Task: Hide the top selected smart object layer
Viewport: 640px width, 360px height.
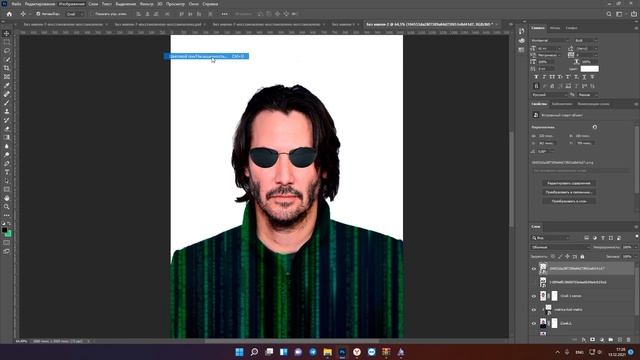Action: [533, 269]
